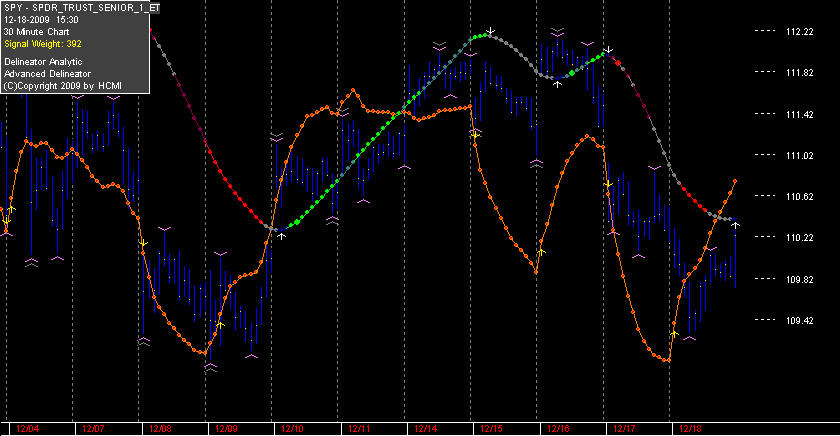The width and height of the screenshot is (840, 436).
Task: Select the 12/15 date label
Action: coord(491,429)
